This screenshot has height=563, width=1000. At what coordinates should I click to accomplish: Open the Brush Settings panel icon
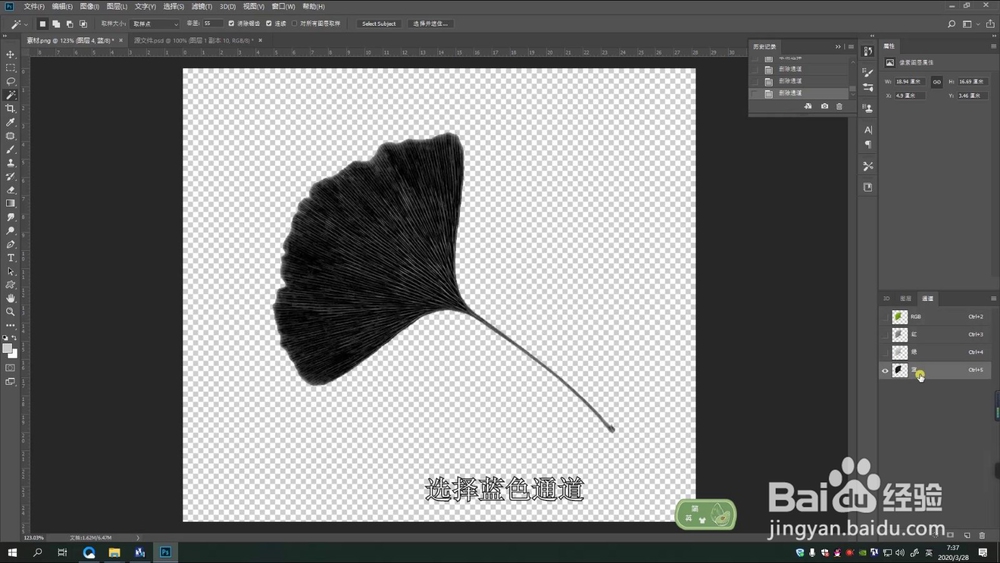(867, 73)
